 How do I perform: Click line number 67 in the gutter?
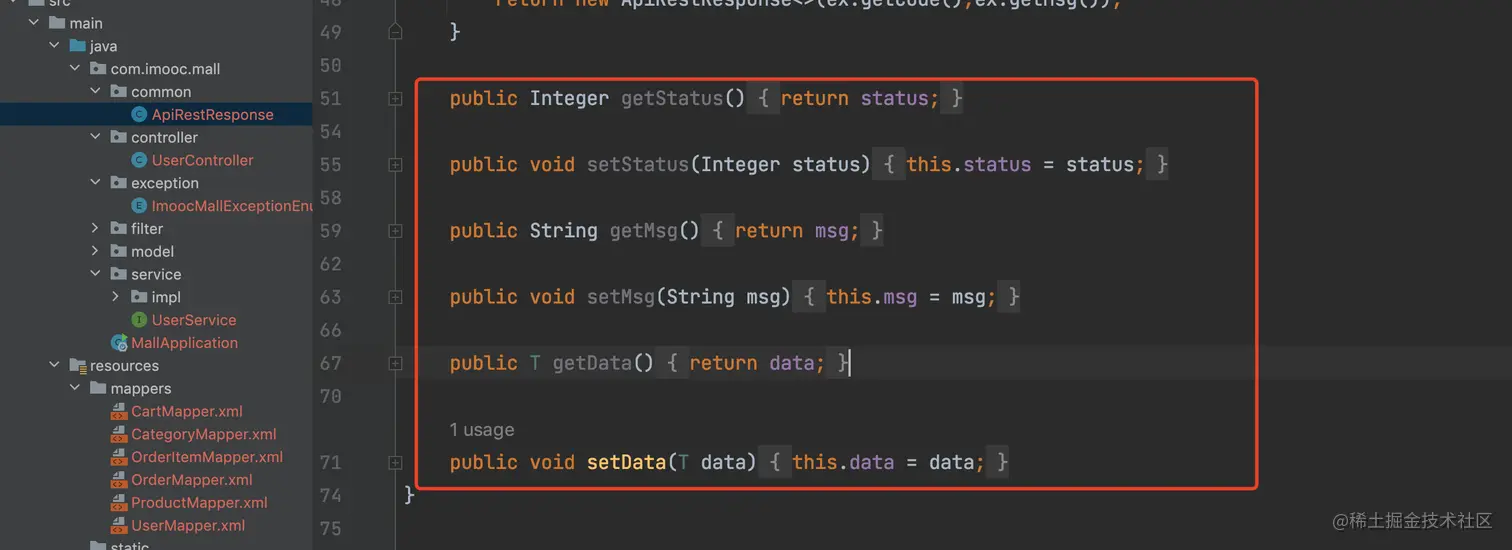pyautogui.click(x=331, y=363)
